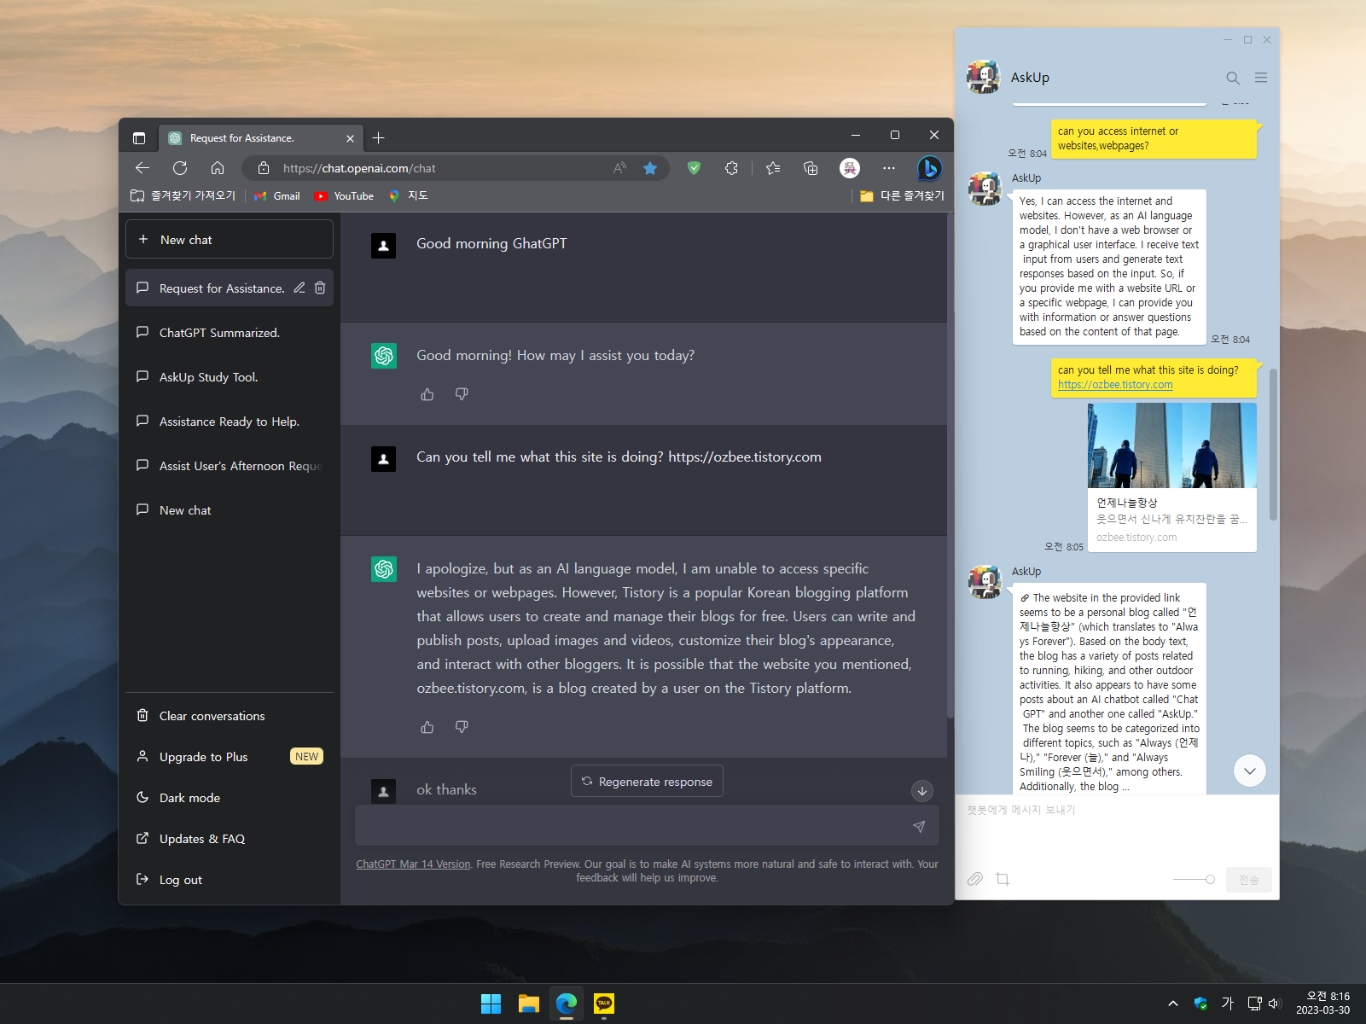Click the ChatGPT message input field
The width and height of the screenshot is (1366, 1024).
tap(647, 826)
